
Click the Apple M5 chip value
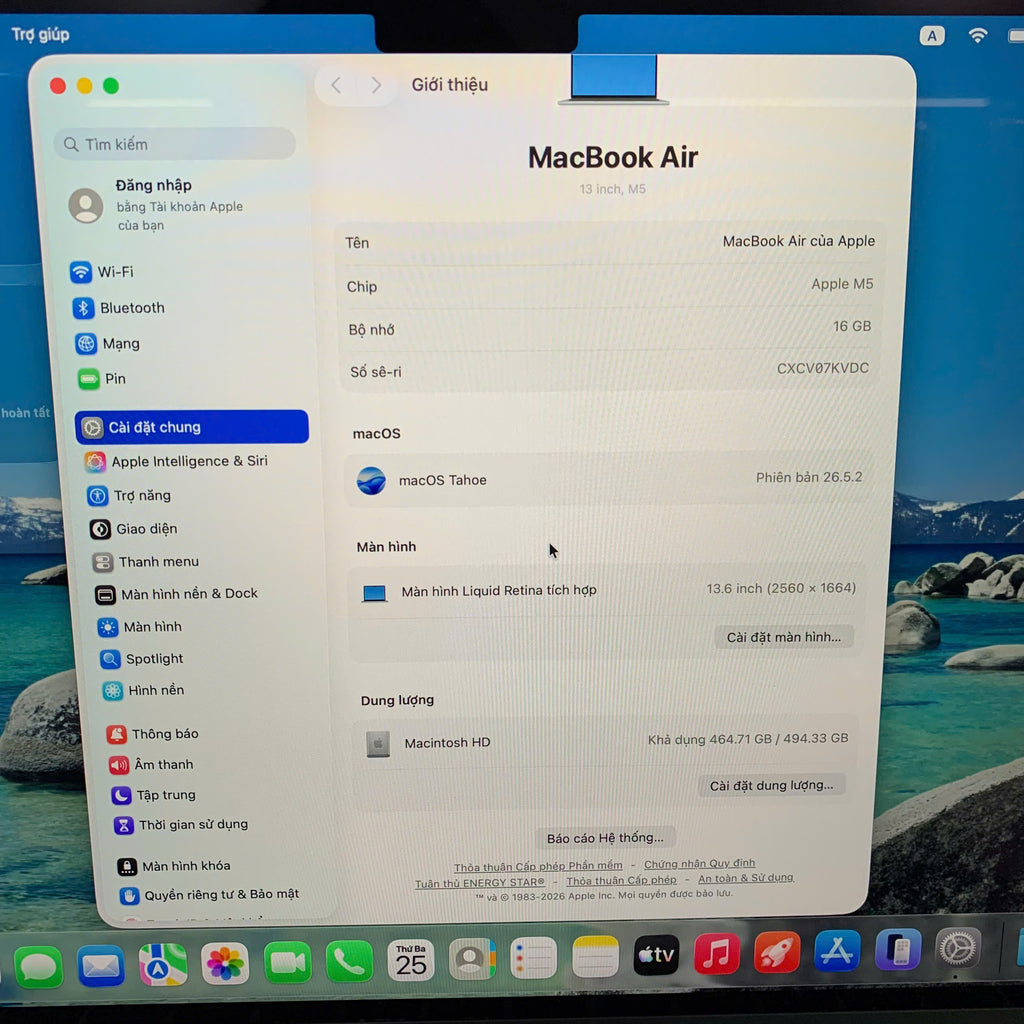(842, 284)
